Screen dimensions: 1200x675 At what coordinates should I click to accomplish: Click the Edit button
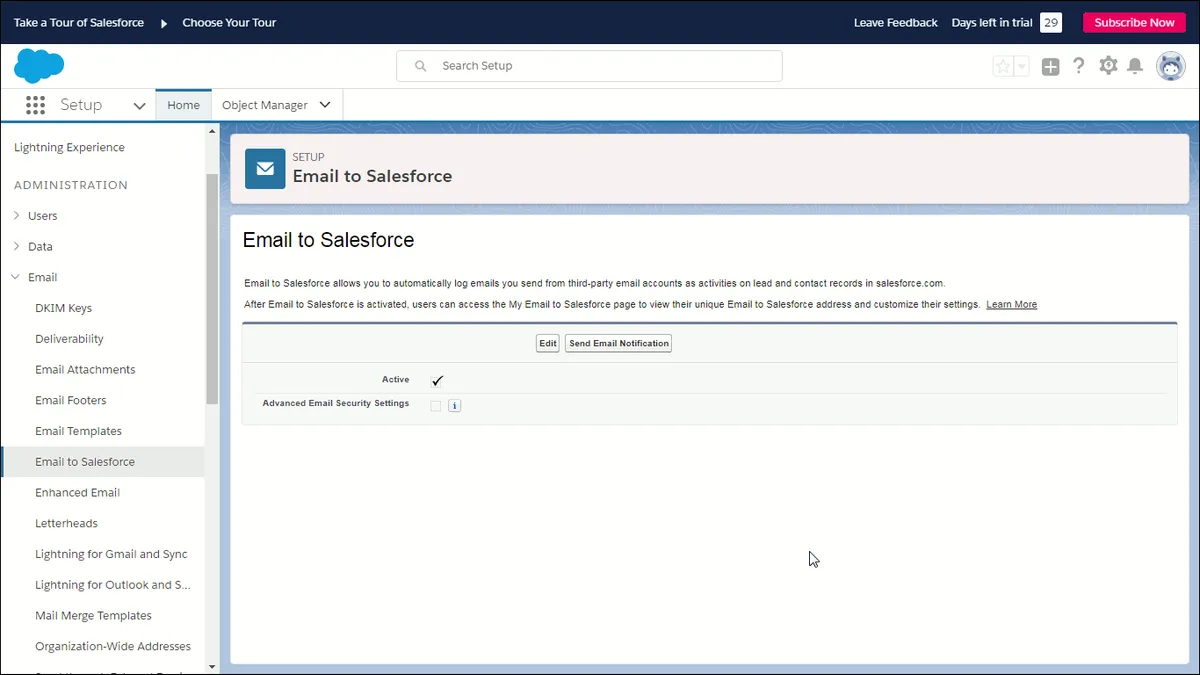coord(547,344)
